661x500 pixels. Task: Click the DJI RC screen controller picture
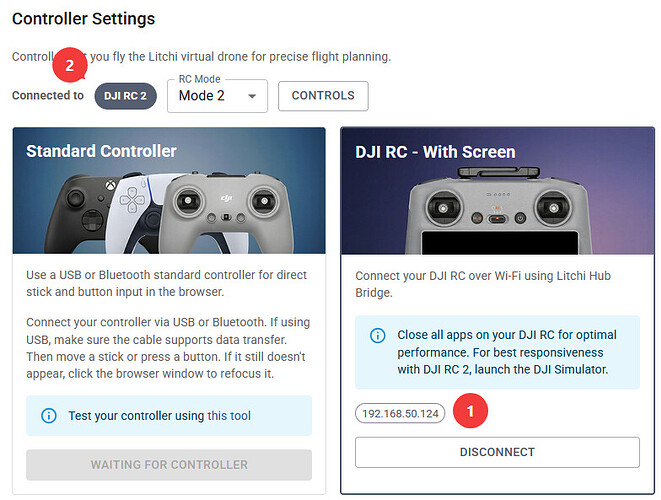498,211
